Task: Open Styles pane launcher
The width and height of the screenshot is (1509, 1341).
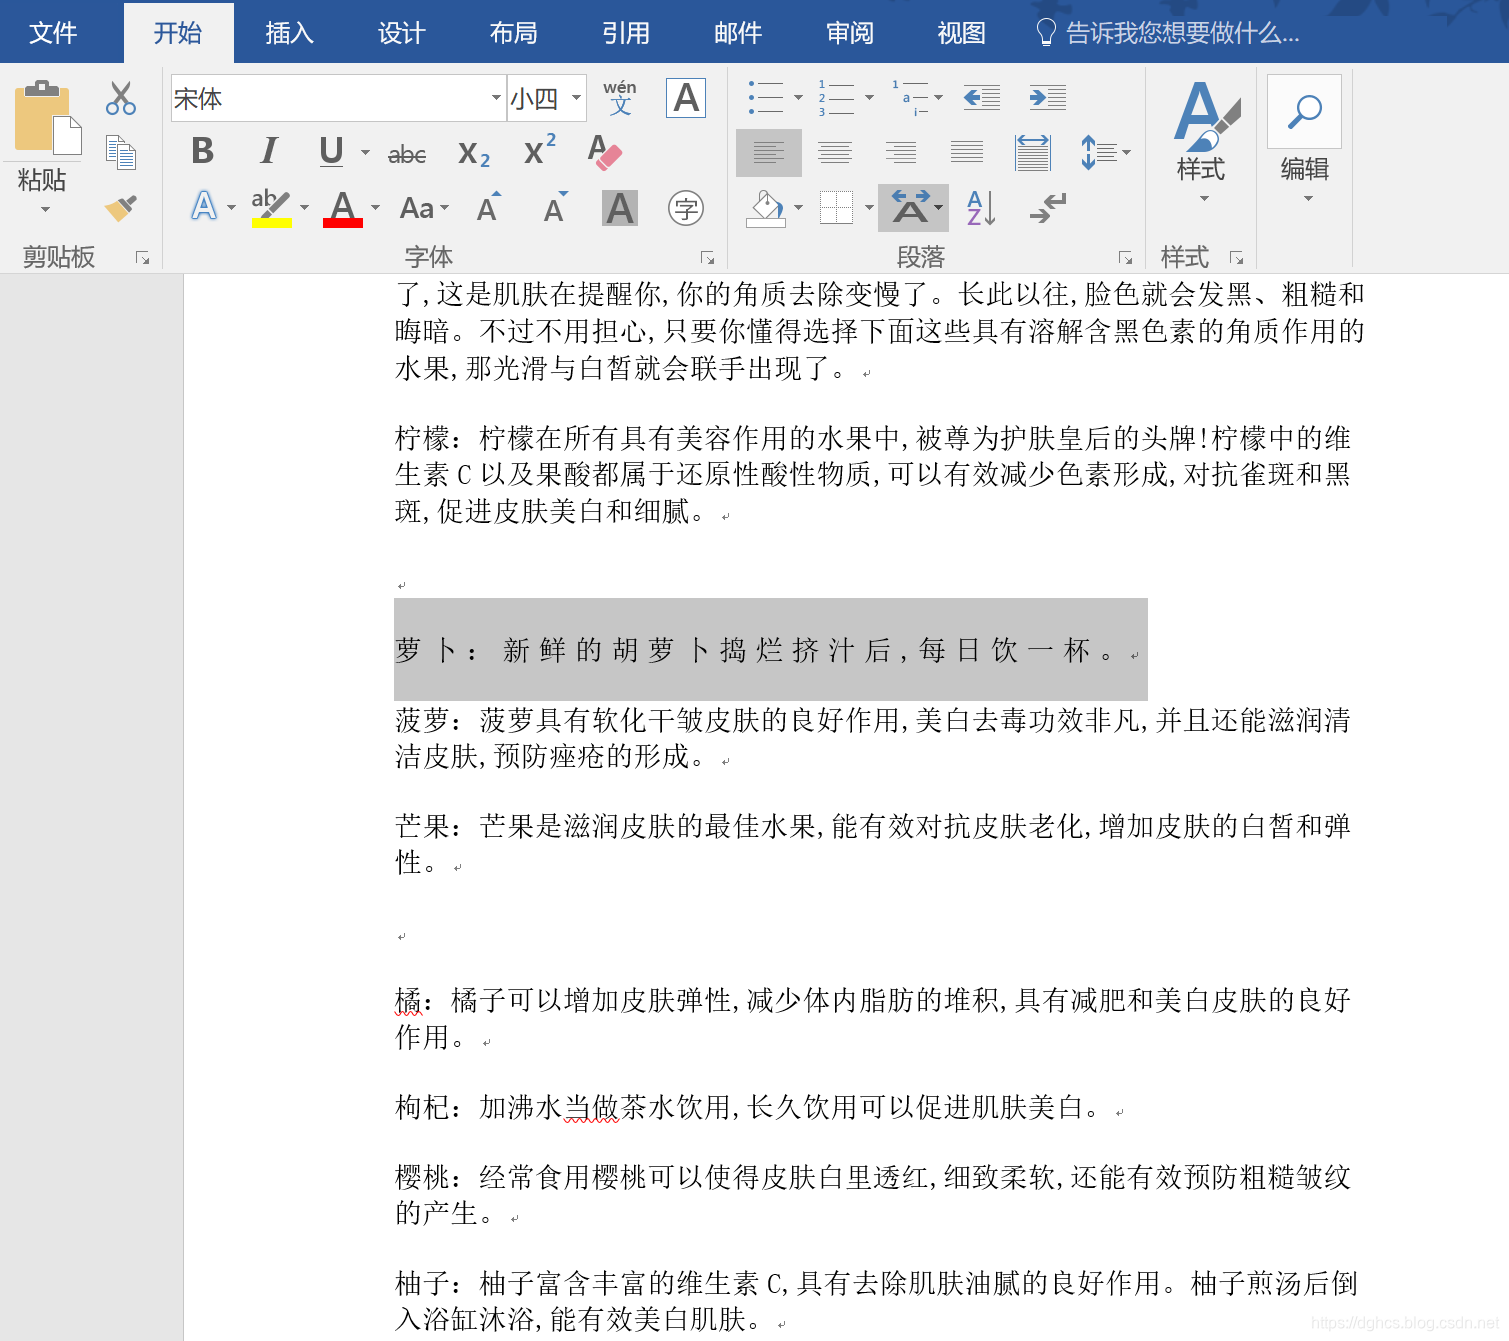Action: [1236, 258]
